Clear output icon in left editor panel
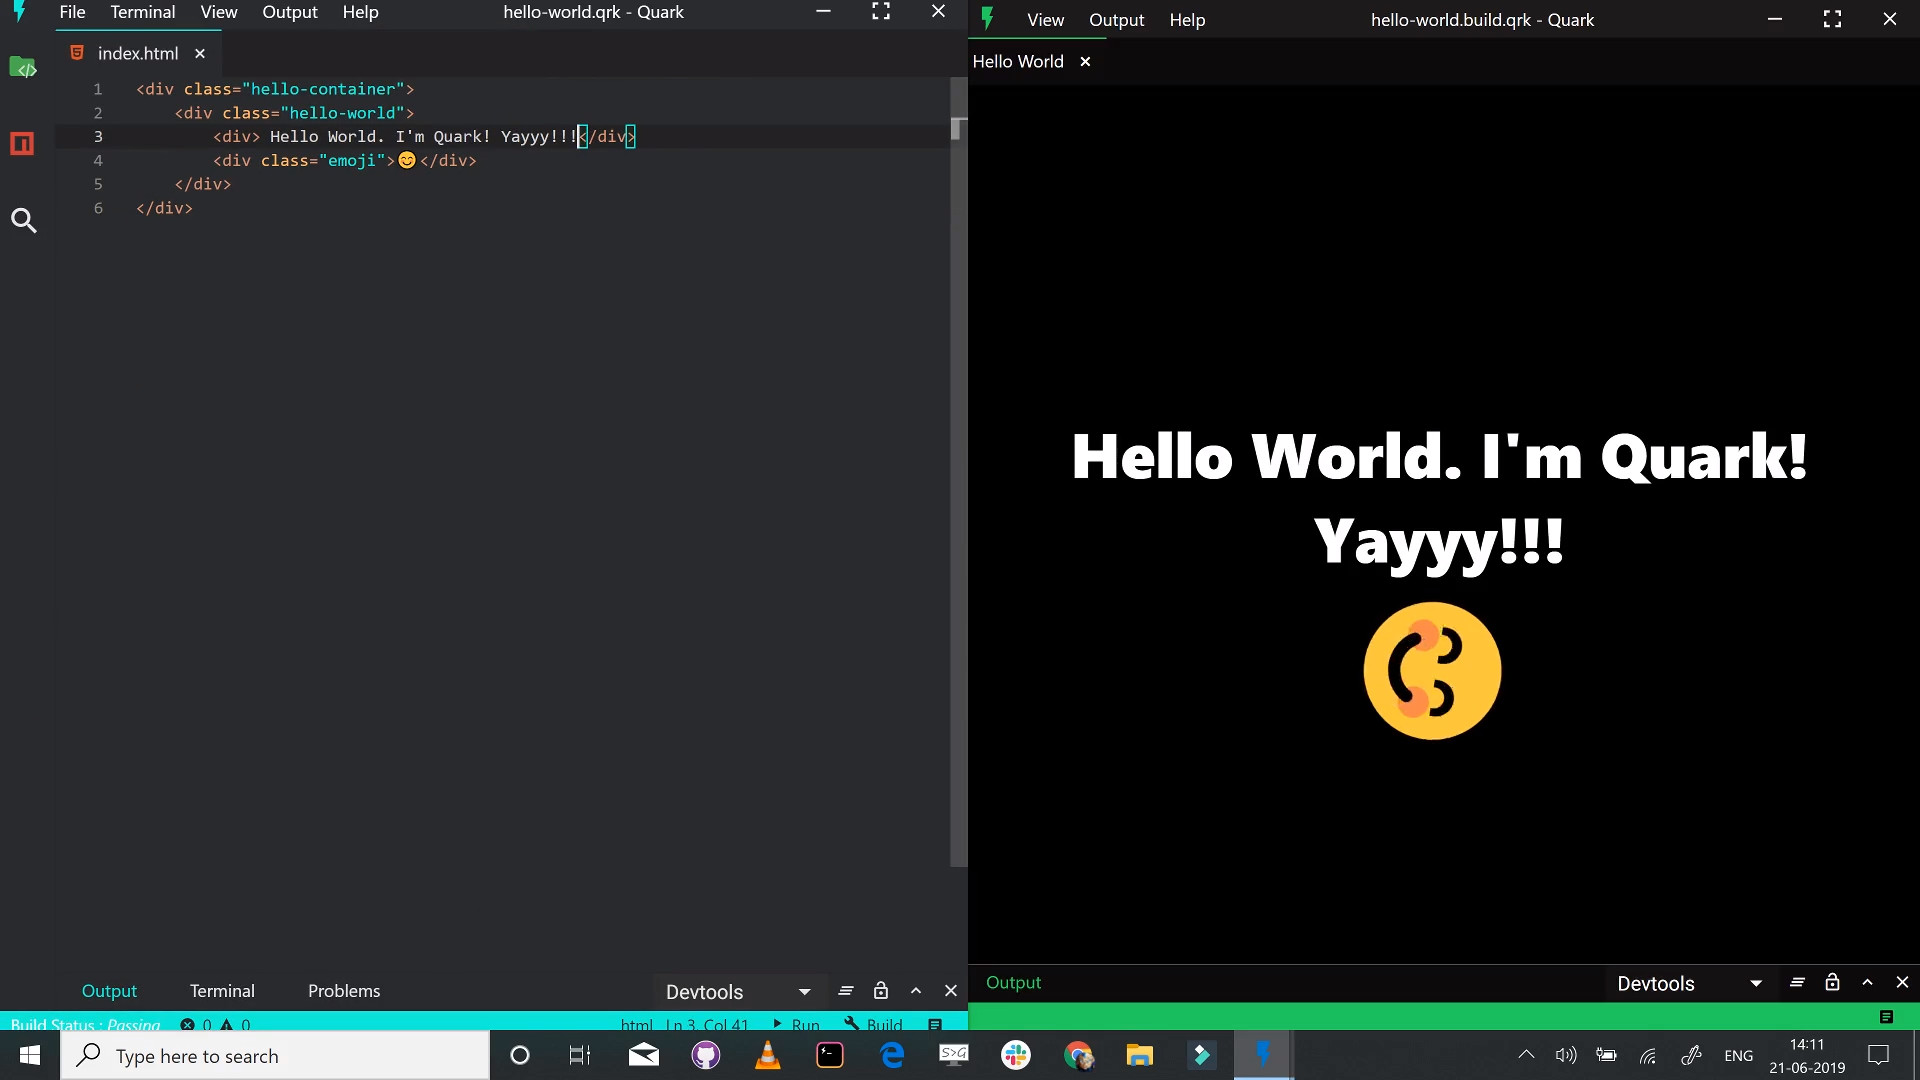The height and width of the screenshot is (1080, 1920). pyautogui.click(x=846, y=991)
